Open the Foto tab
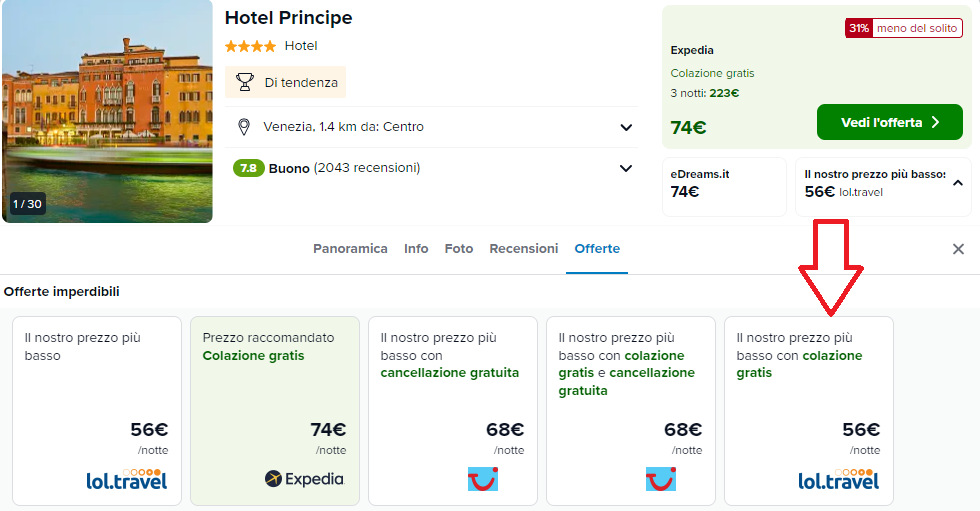Image resolution: width=980 pixels, height=511 pixels. pyautogui.click(x=459, y=249)
